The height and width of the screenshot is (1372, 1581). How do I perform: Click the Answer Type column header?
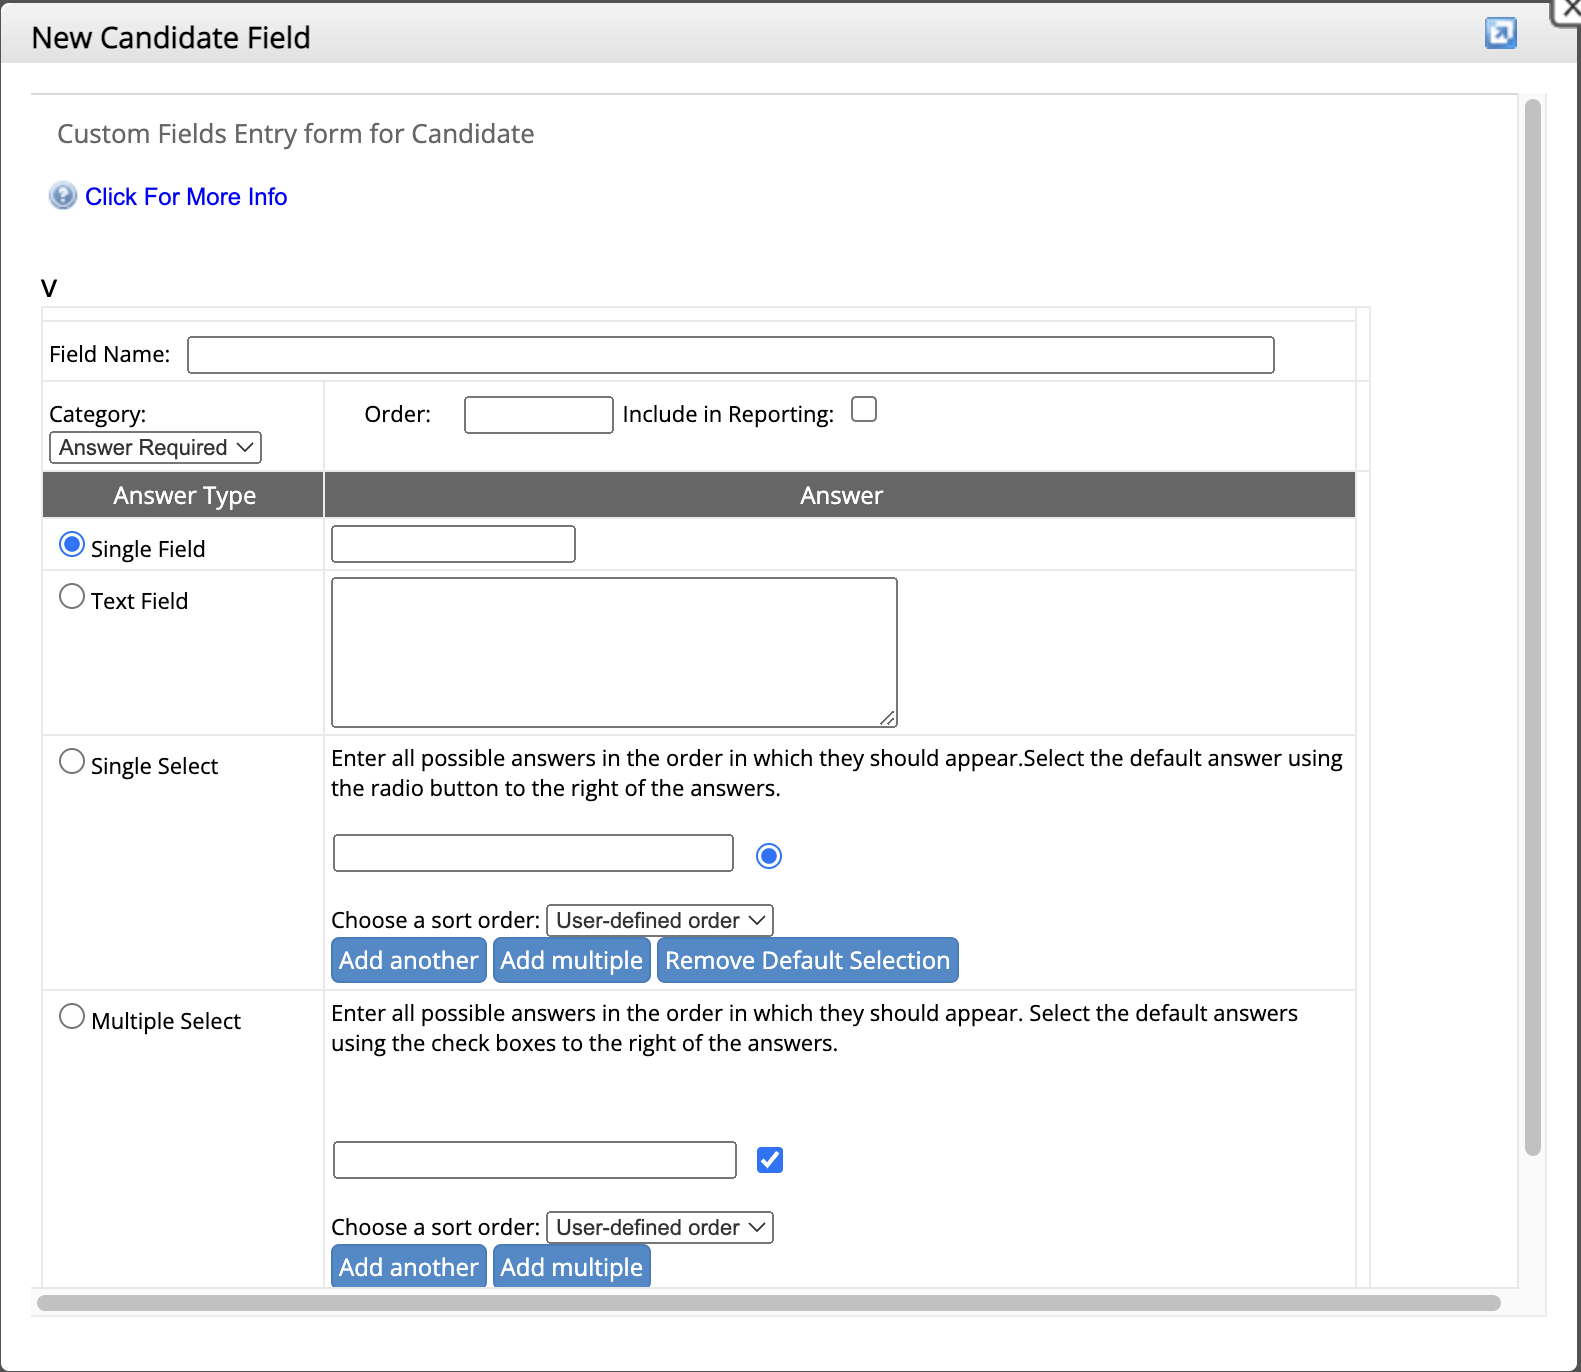click(184, 495)
